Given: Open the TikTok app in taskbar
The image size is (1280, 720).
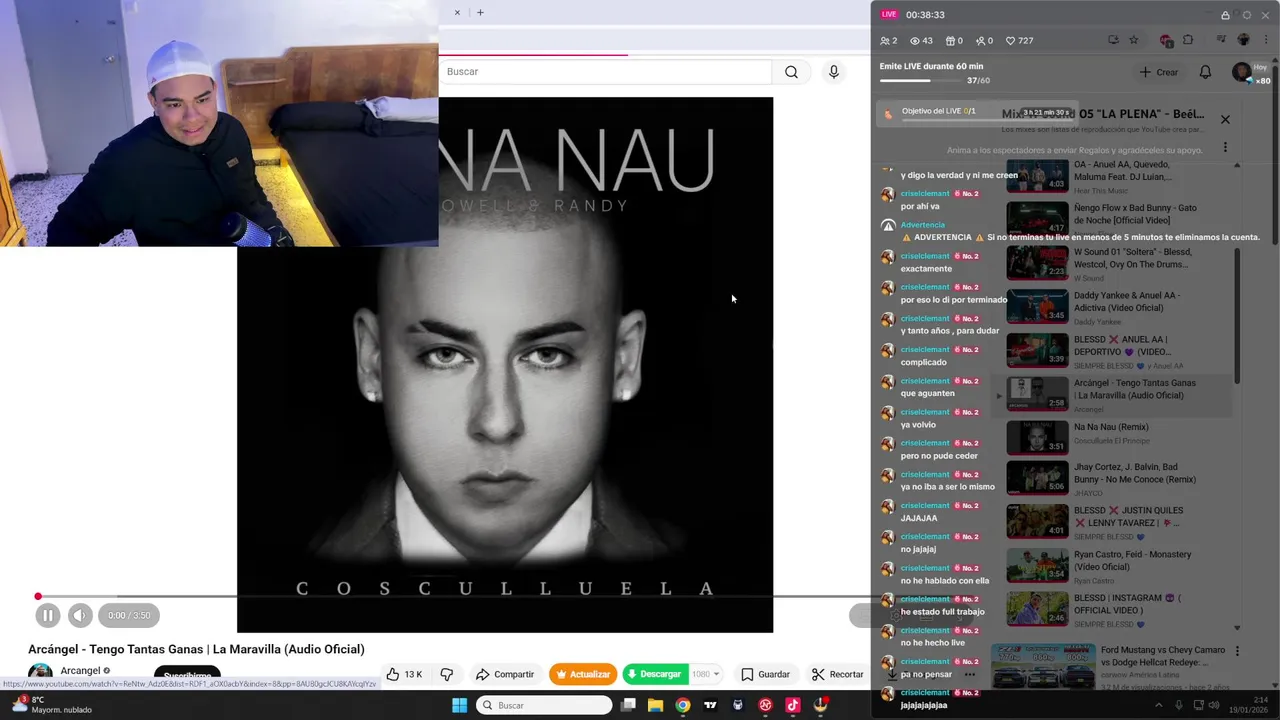Looking at the screenshot, I should pos(792,705).
